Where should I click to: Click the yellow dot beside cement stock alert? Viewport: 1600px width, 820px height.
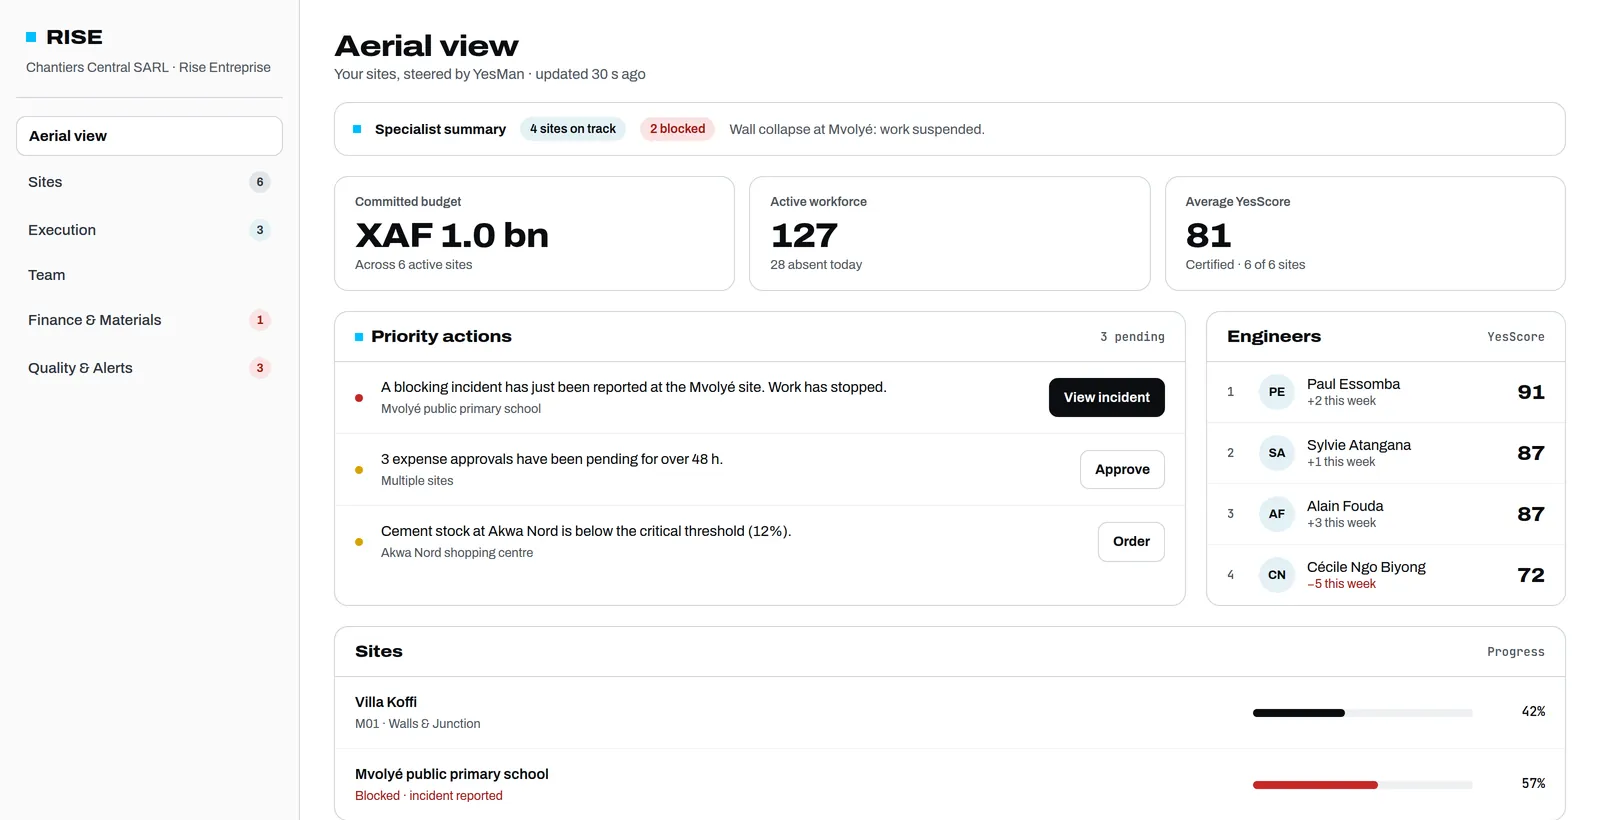[x=359, y=542]
